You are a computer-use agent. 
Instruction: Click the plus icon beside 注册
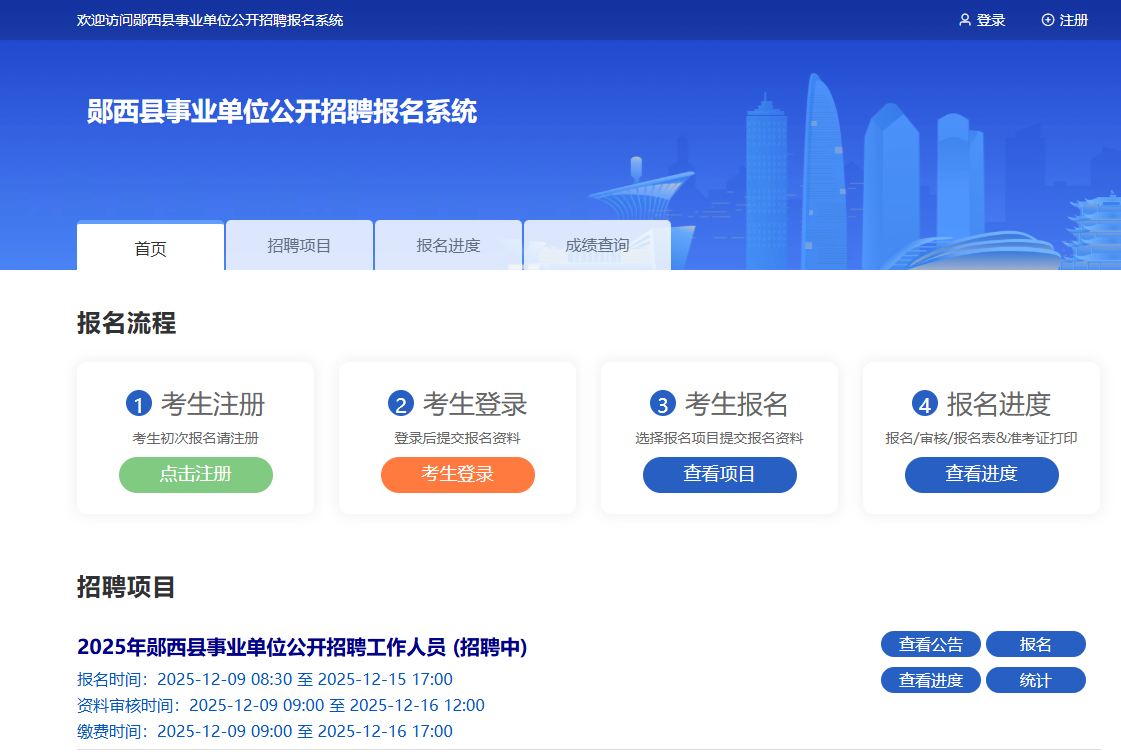pos(1048,20)
